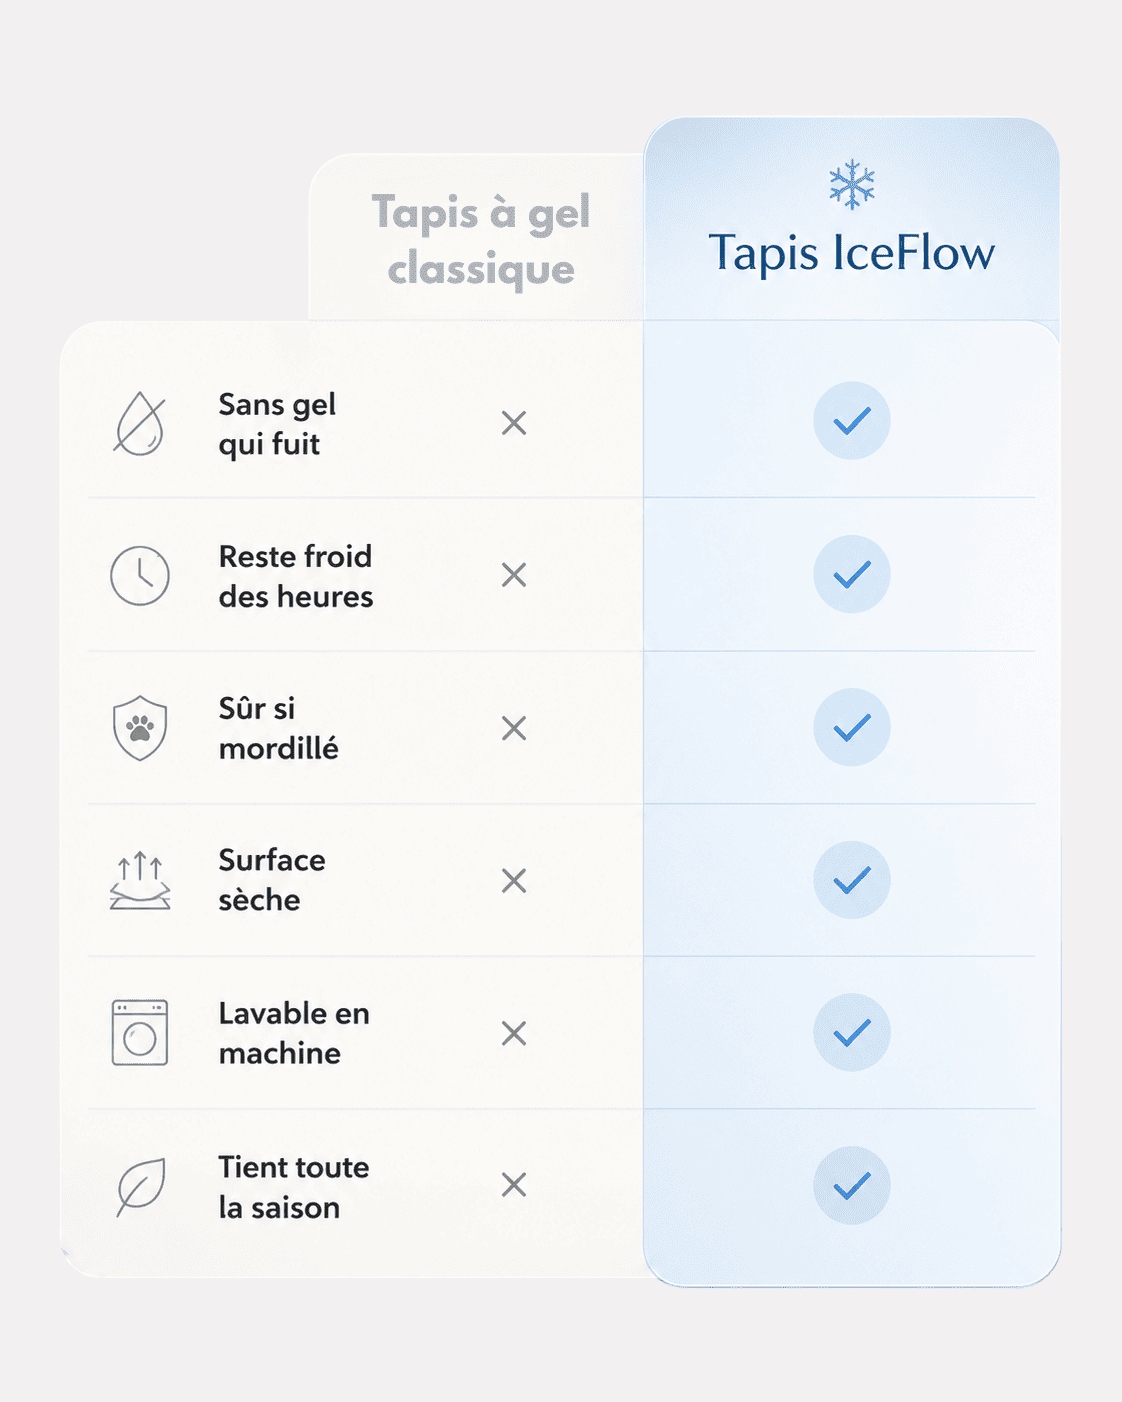Click the Sûr si mordillé label
The width and height of the screenshot is (1122, 1402).
coord(279,728)
